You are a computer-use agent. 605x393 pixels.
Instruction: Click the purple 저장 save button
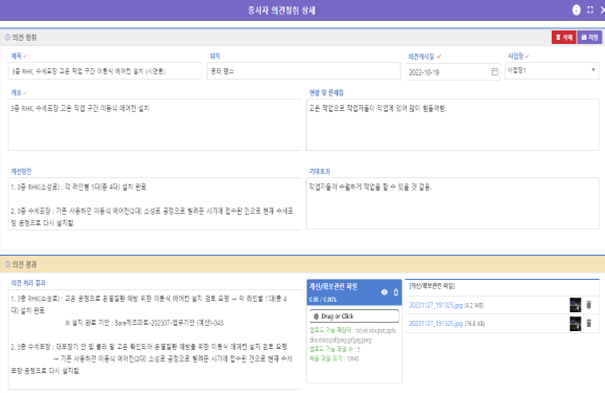[x=590, y=37]
